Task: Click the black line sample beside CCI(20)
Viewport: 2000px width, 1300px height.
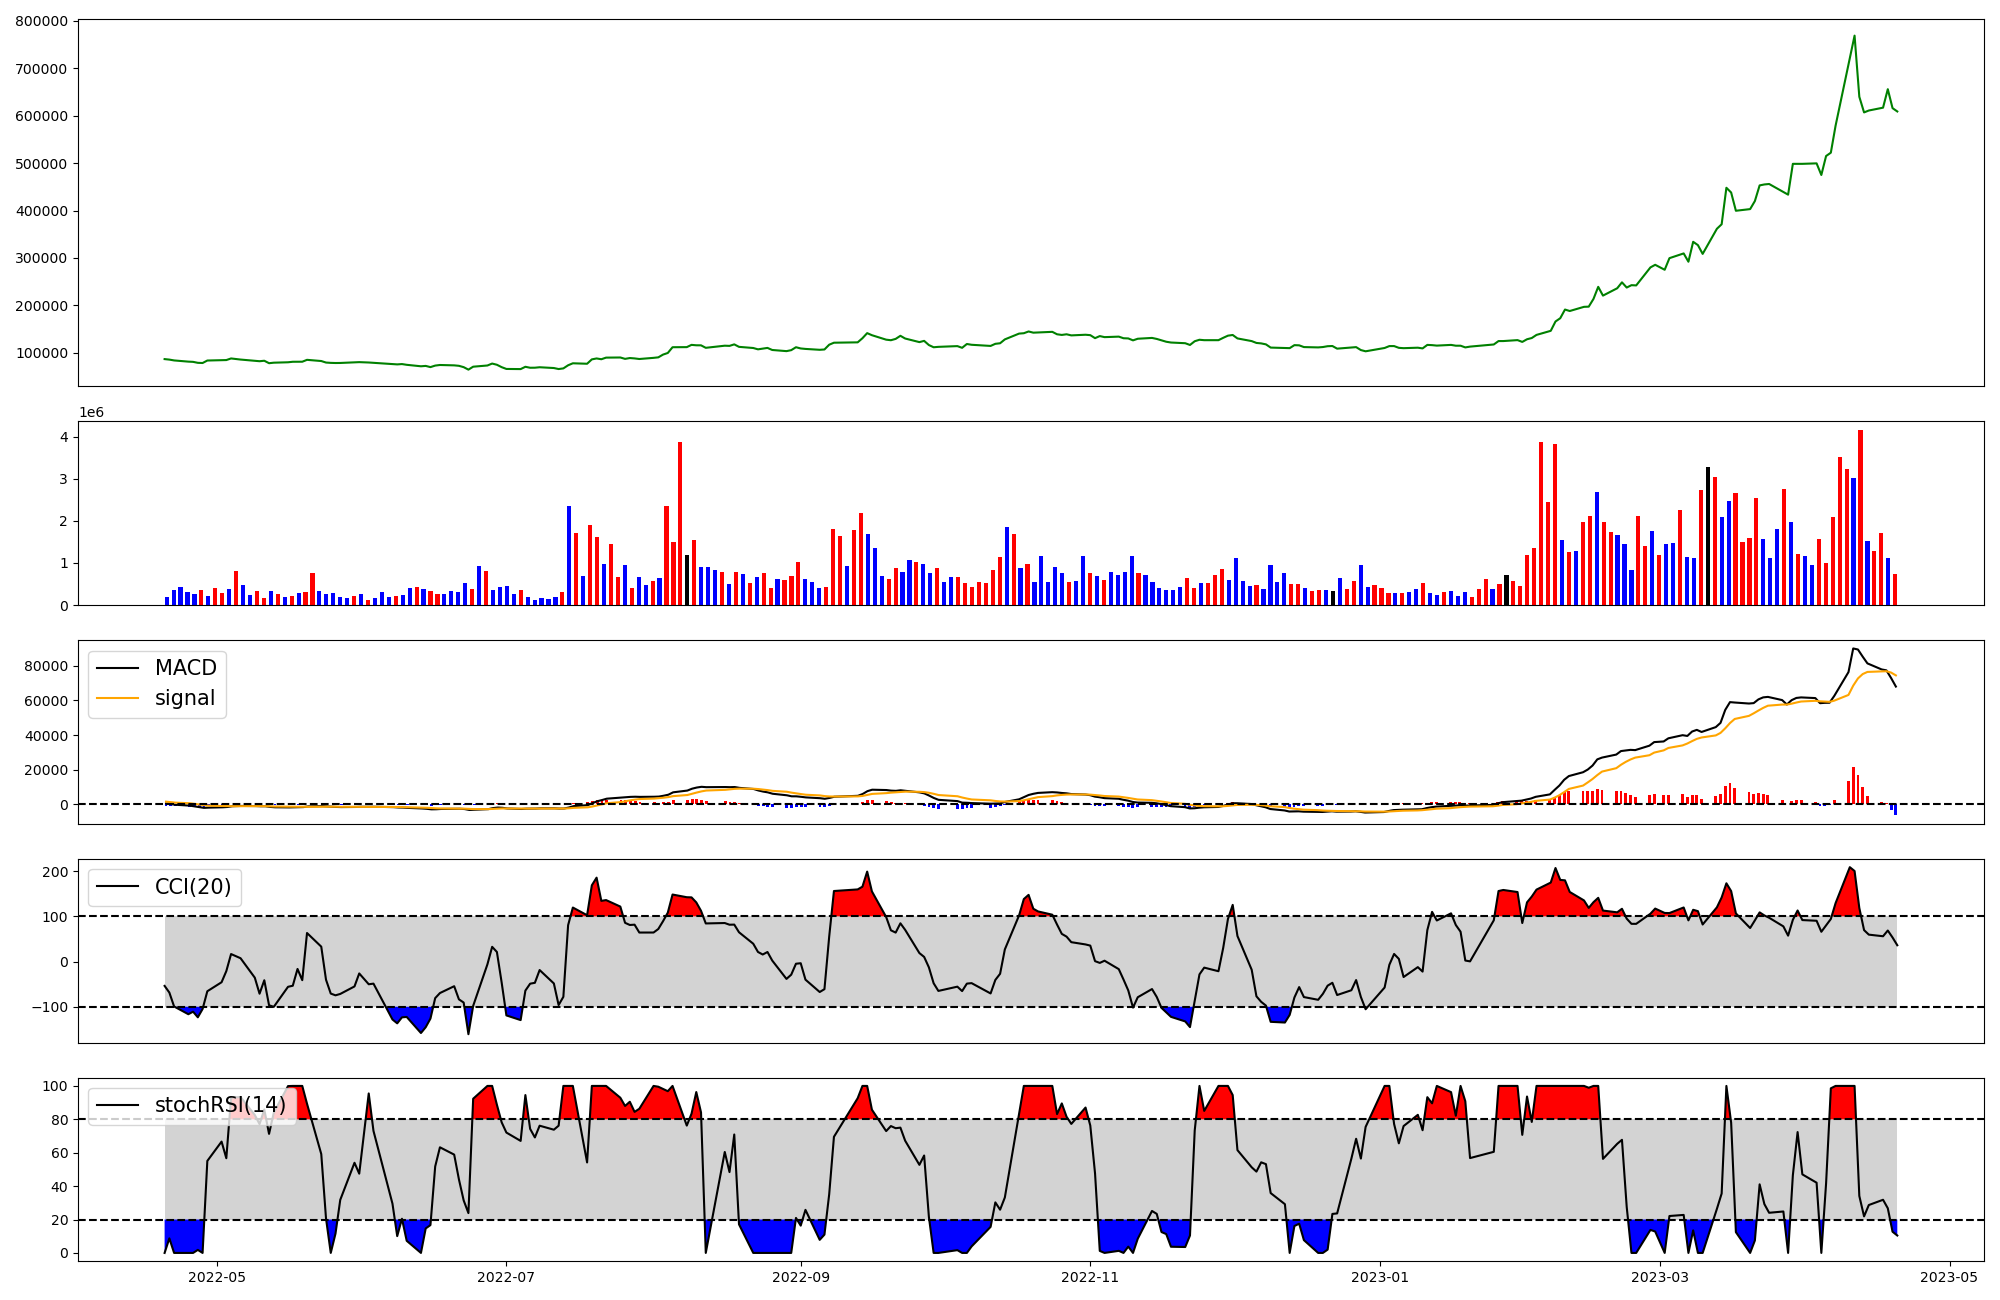Action: (x=118, y=888)
